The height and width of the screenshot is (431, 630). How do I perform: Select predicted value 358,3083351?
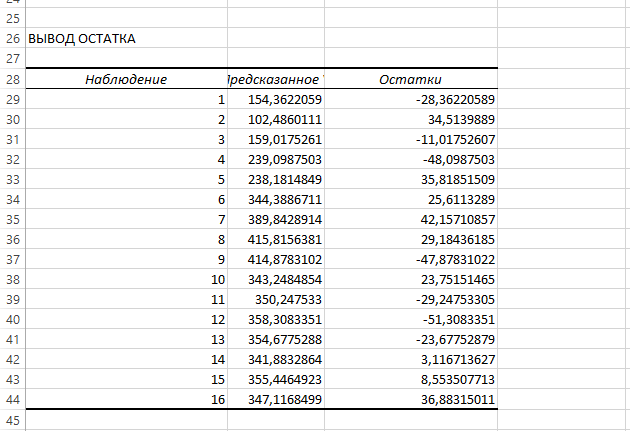(x=276, y=319)
